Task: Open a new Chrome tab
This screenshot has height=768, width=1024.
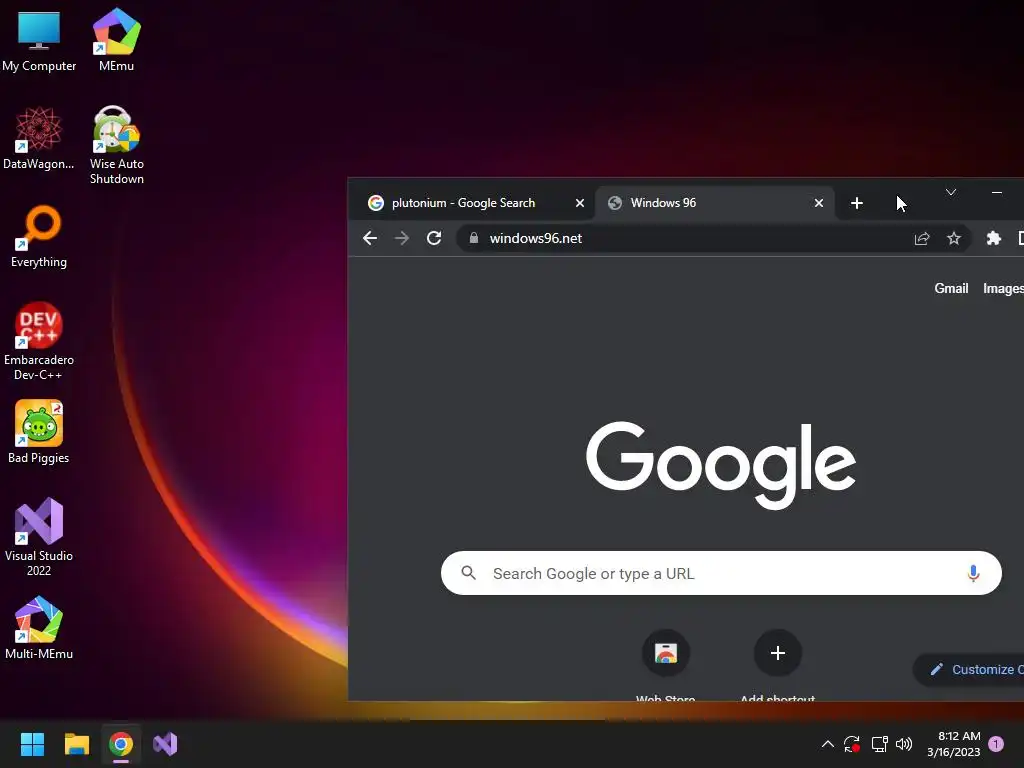Action: (857, 203)
